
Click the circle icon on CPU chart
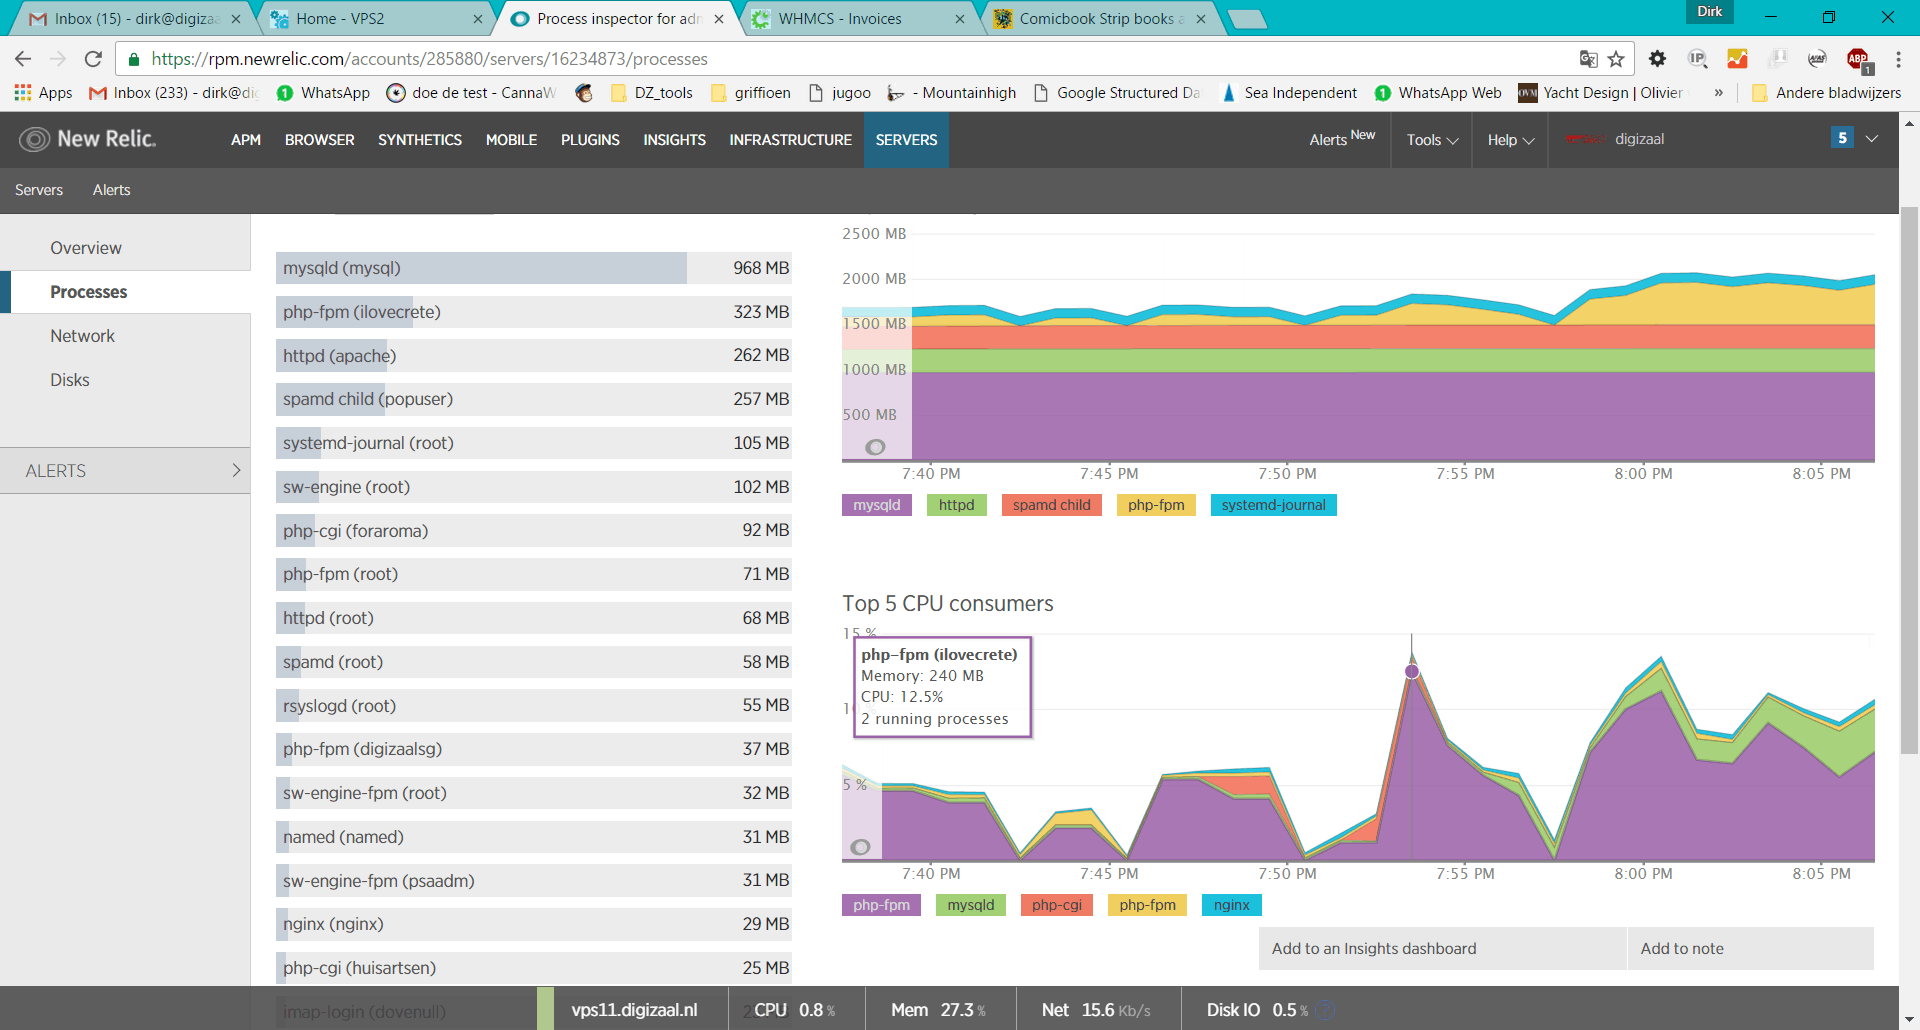[860, 847]
